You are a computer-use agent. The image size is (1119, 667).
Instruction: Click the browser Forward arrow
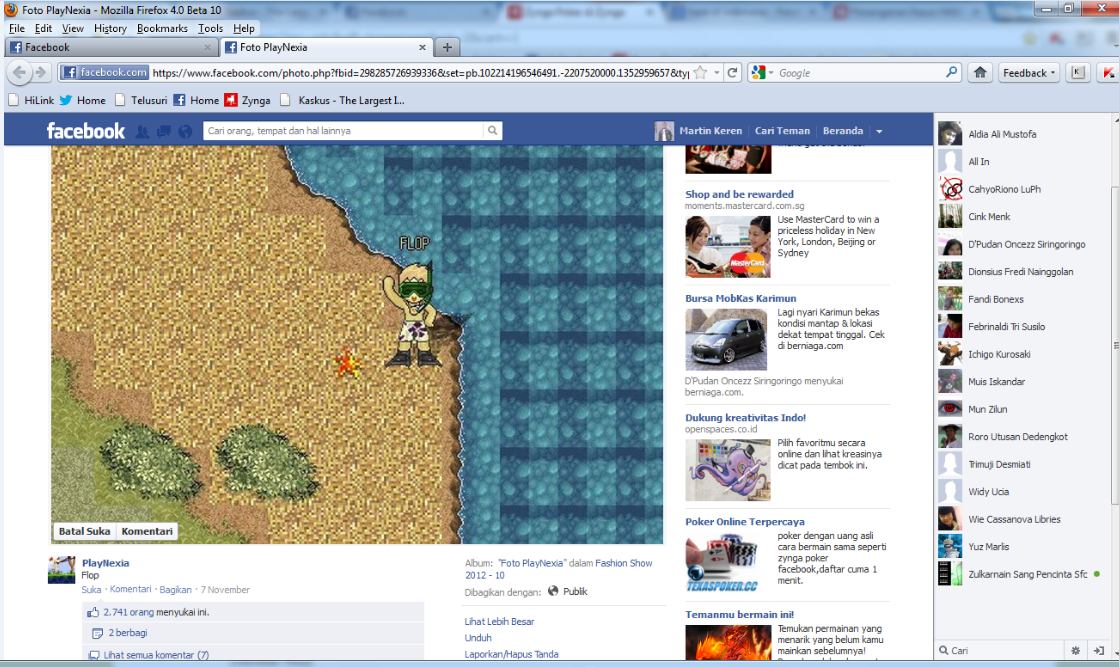[41, 73]
